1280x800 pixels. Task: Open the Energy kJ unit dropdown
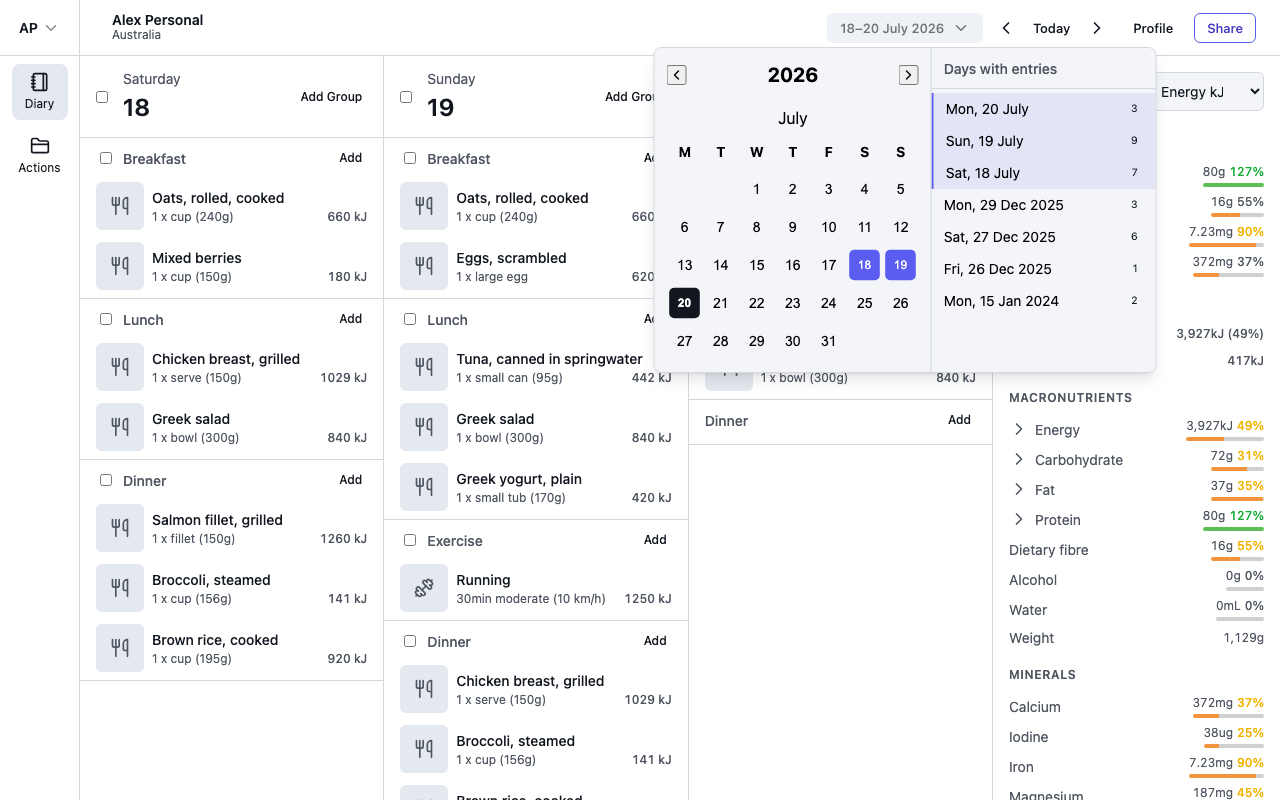(x=1210, y=91)
